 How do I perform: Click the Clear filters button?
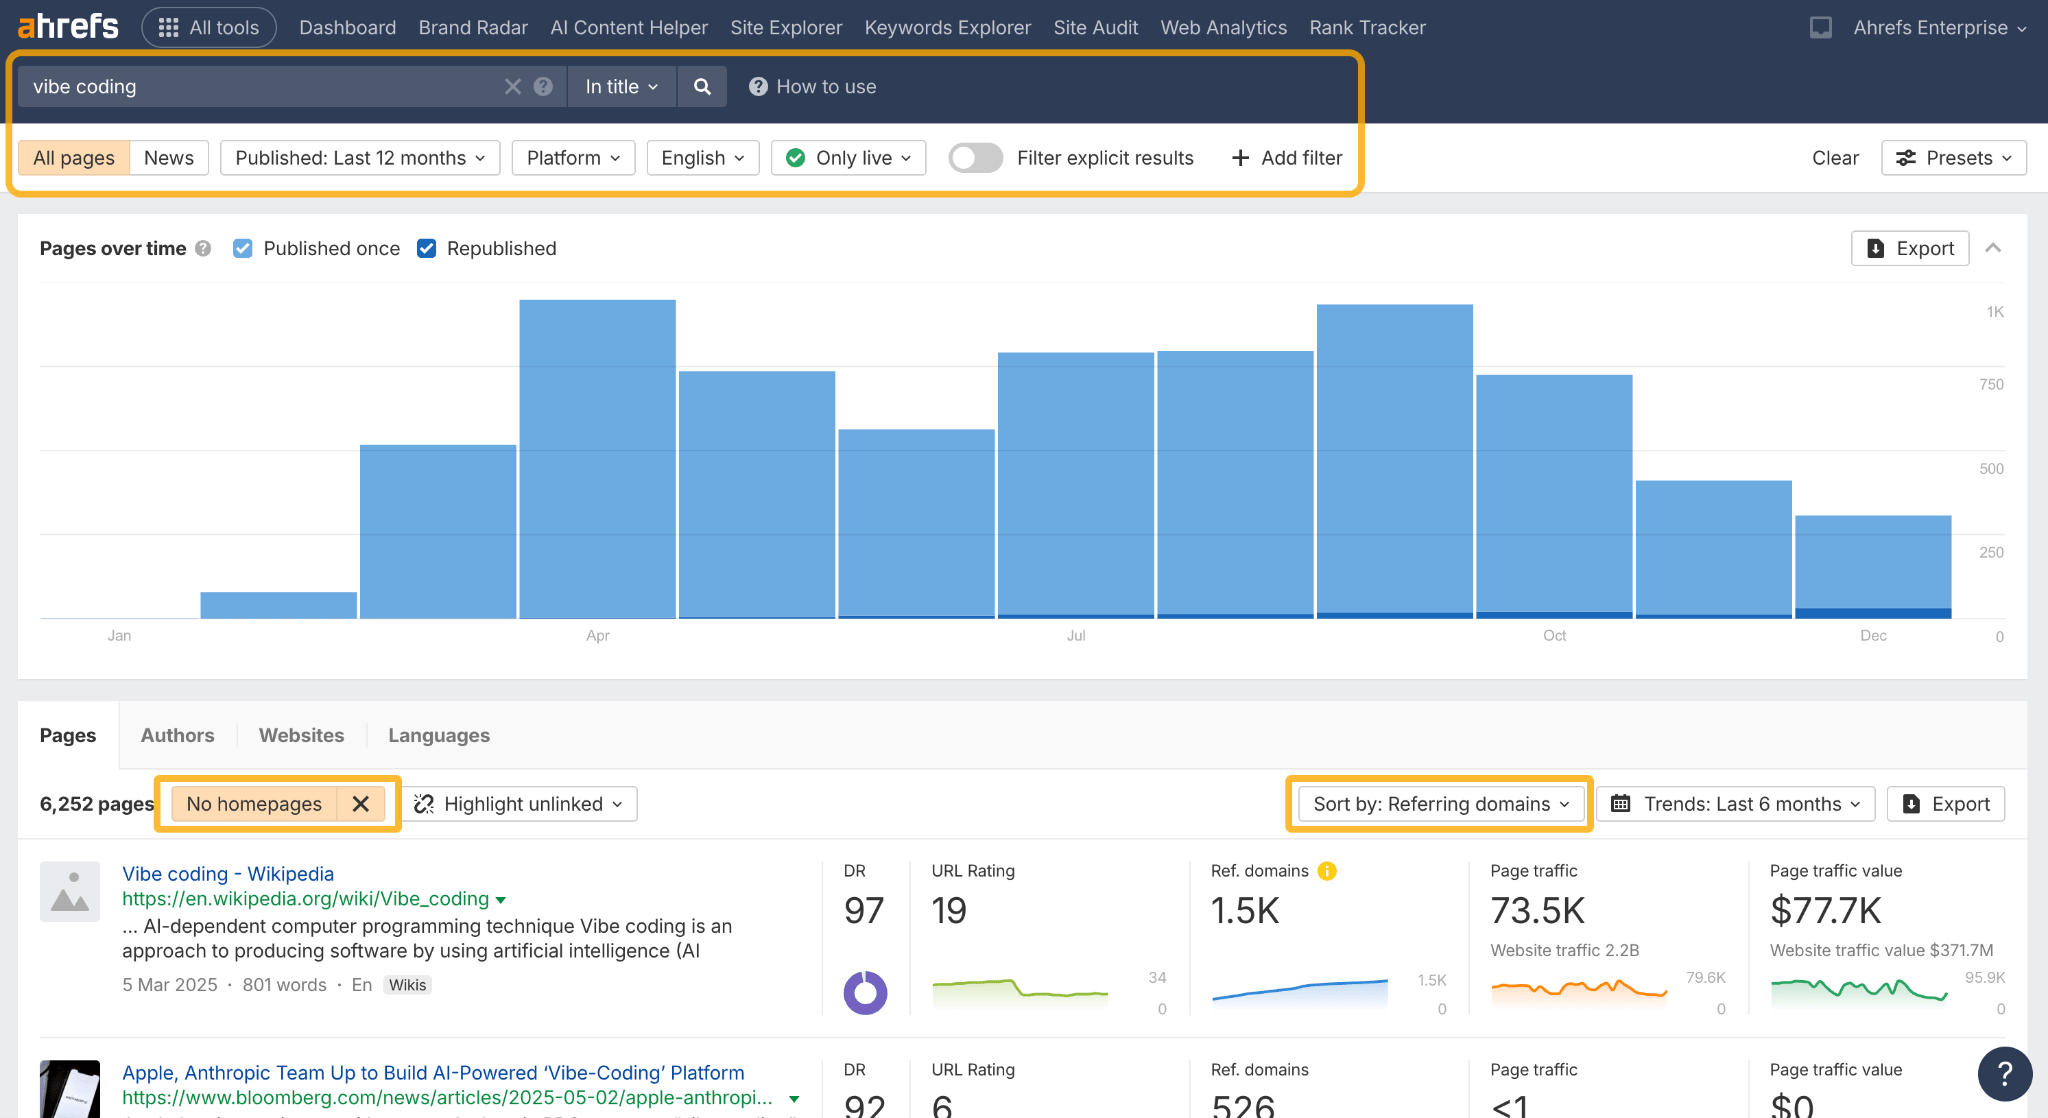coord(1835,157)
